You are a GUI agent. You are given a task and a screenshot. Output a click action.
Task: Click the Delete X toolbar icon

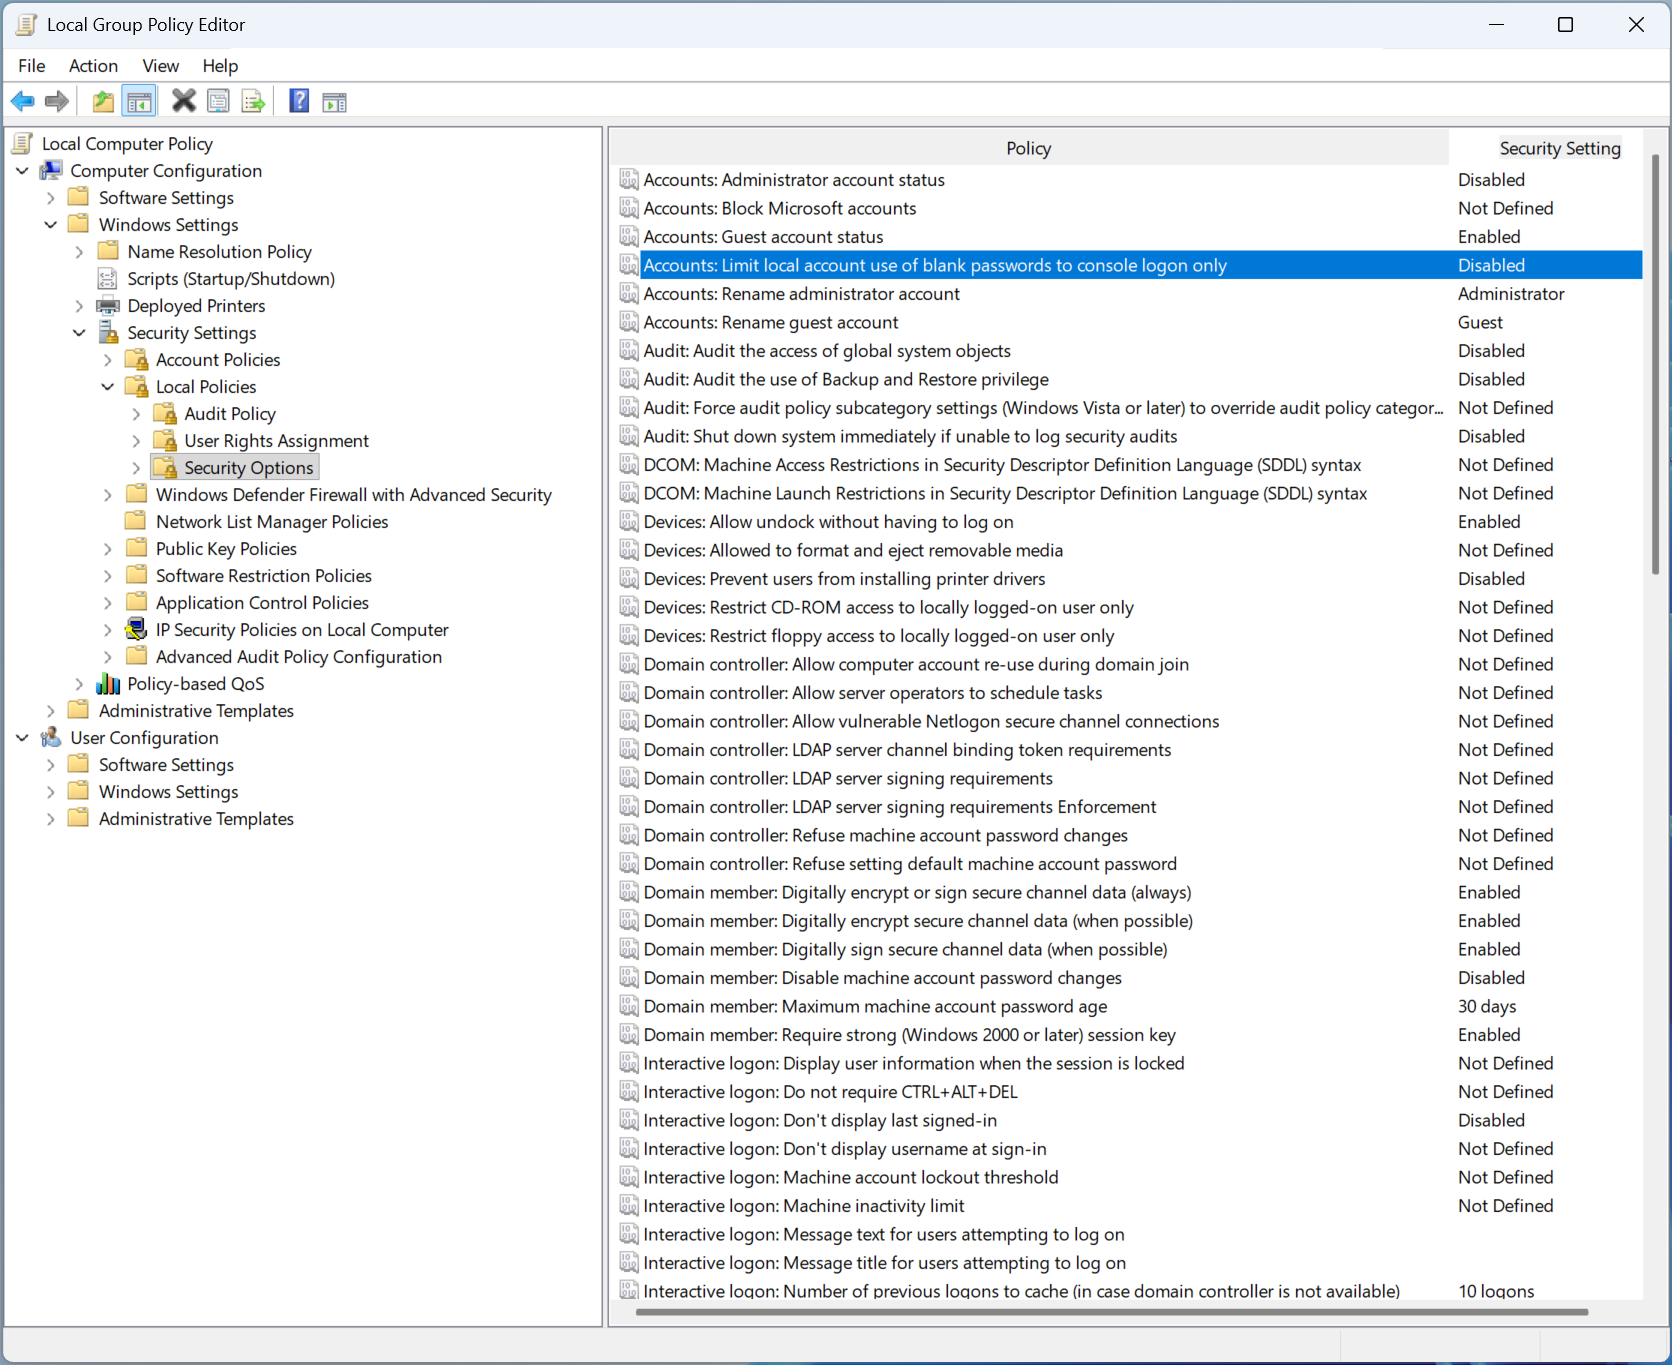[183, 101]
